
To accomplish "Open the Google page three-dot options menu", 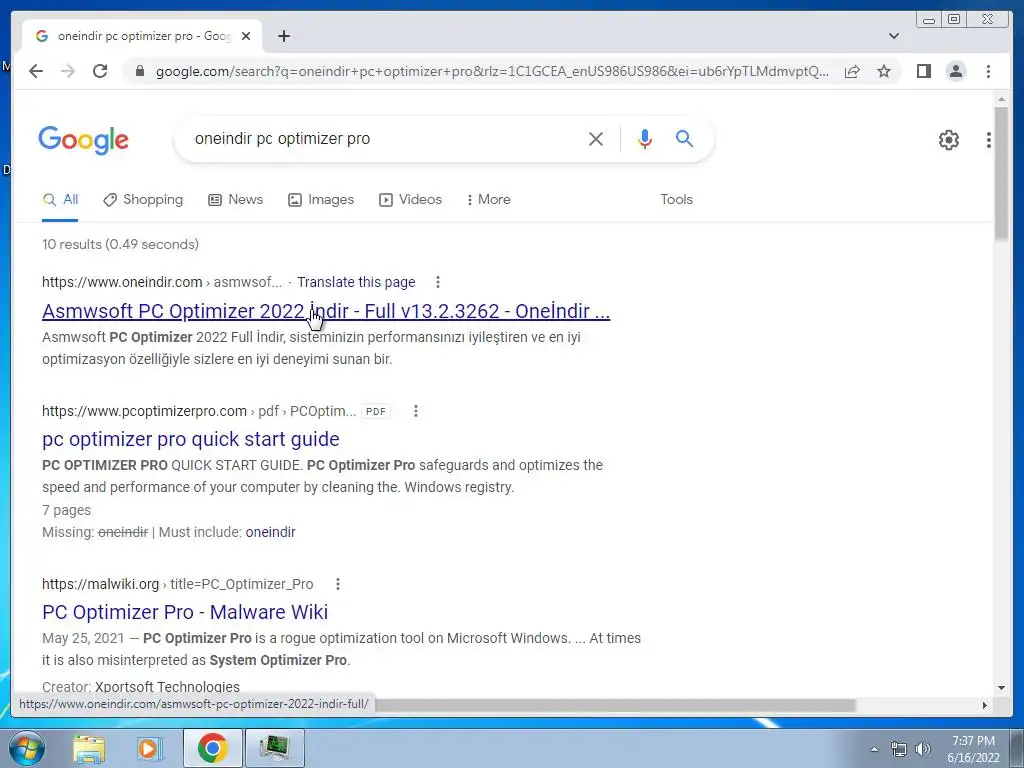I will coord(989,139).
